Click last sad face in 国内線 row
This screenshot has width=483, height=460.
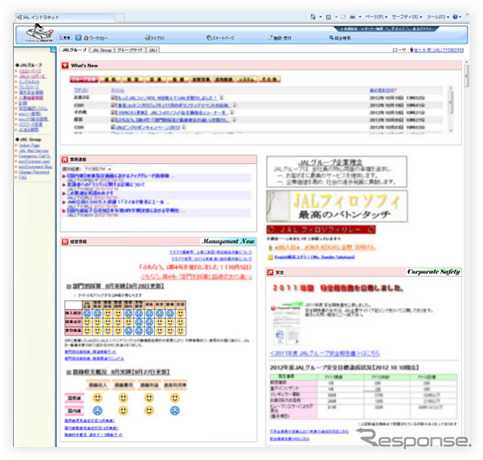coord(175,411)
